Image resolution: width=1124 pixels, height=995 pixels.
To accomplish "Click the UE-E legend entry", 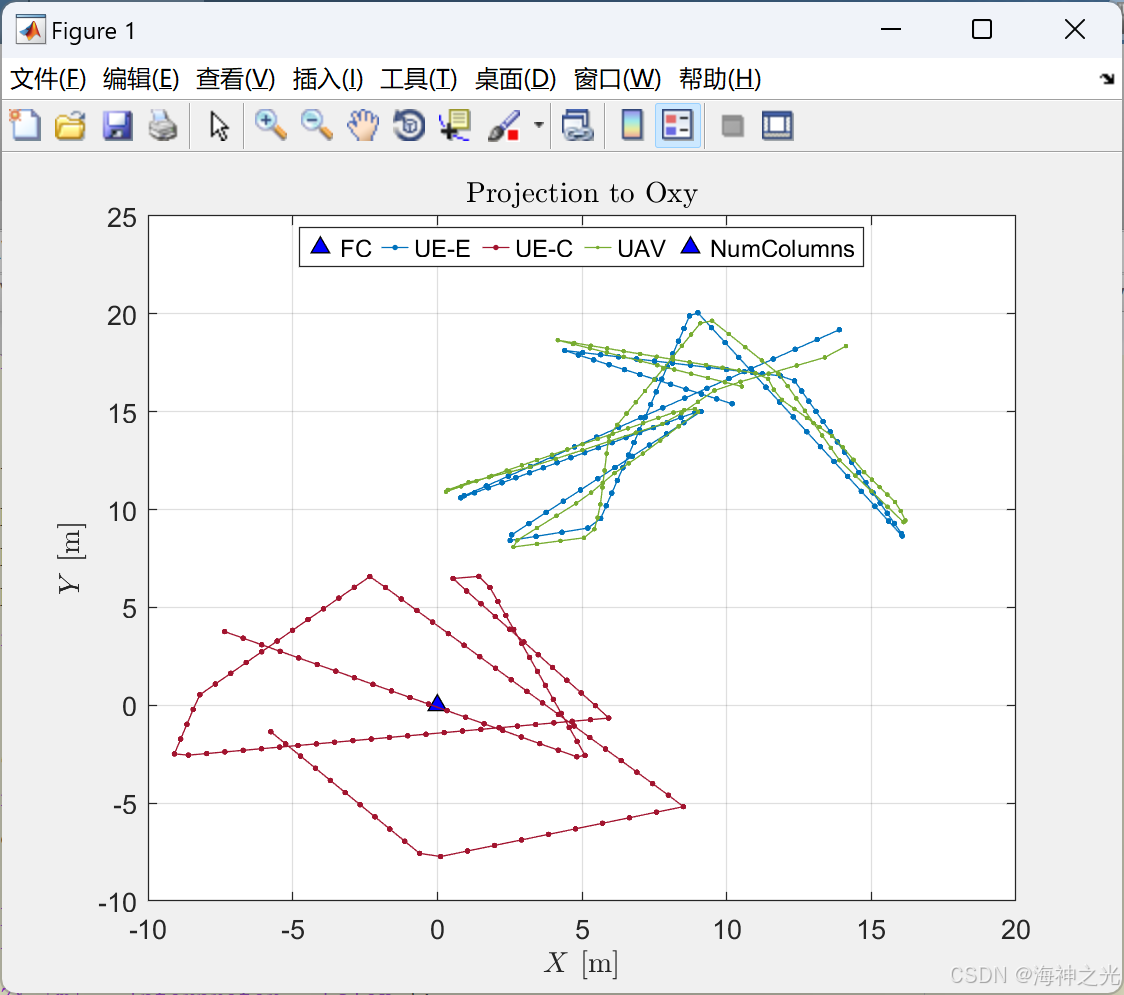I will 426,248.
